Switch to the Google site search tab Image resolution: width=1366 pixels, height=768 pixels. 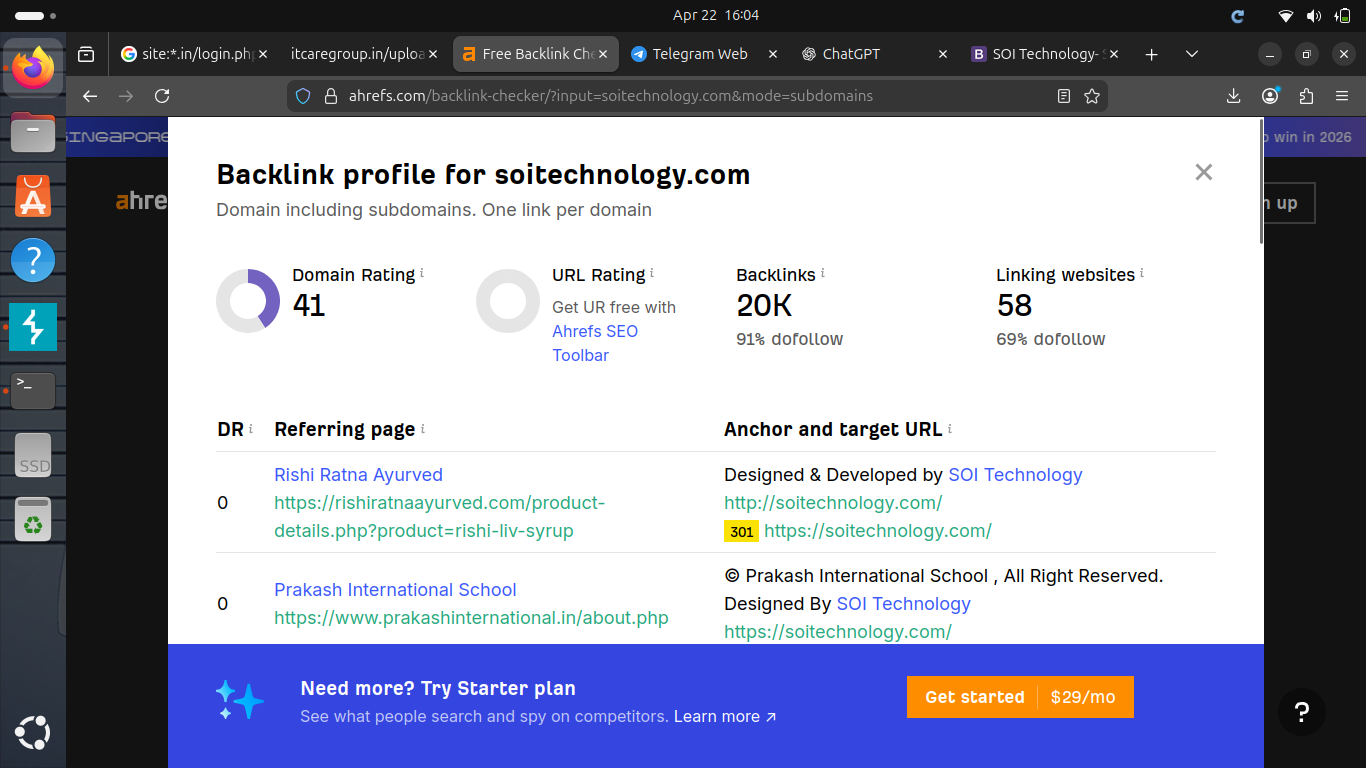(194, 54)
